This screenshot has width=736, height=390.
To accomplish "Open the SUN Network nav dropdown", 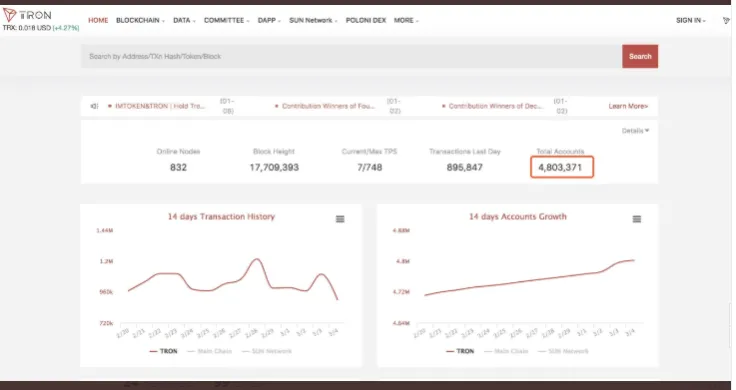I will pos(313,20).
